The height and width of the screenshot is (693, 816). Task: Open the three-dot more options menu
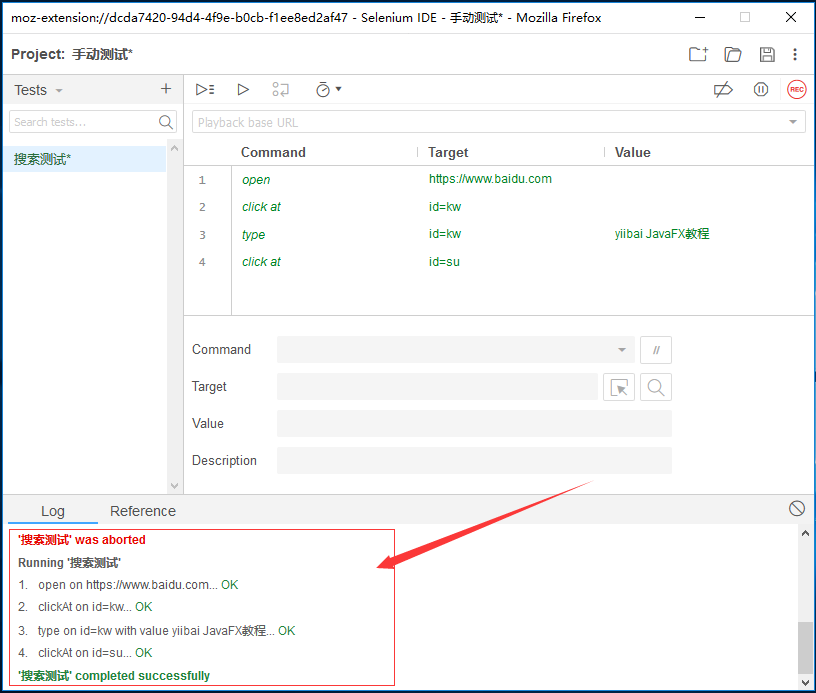tap(795, 54)
